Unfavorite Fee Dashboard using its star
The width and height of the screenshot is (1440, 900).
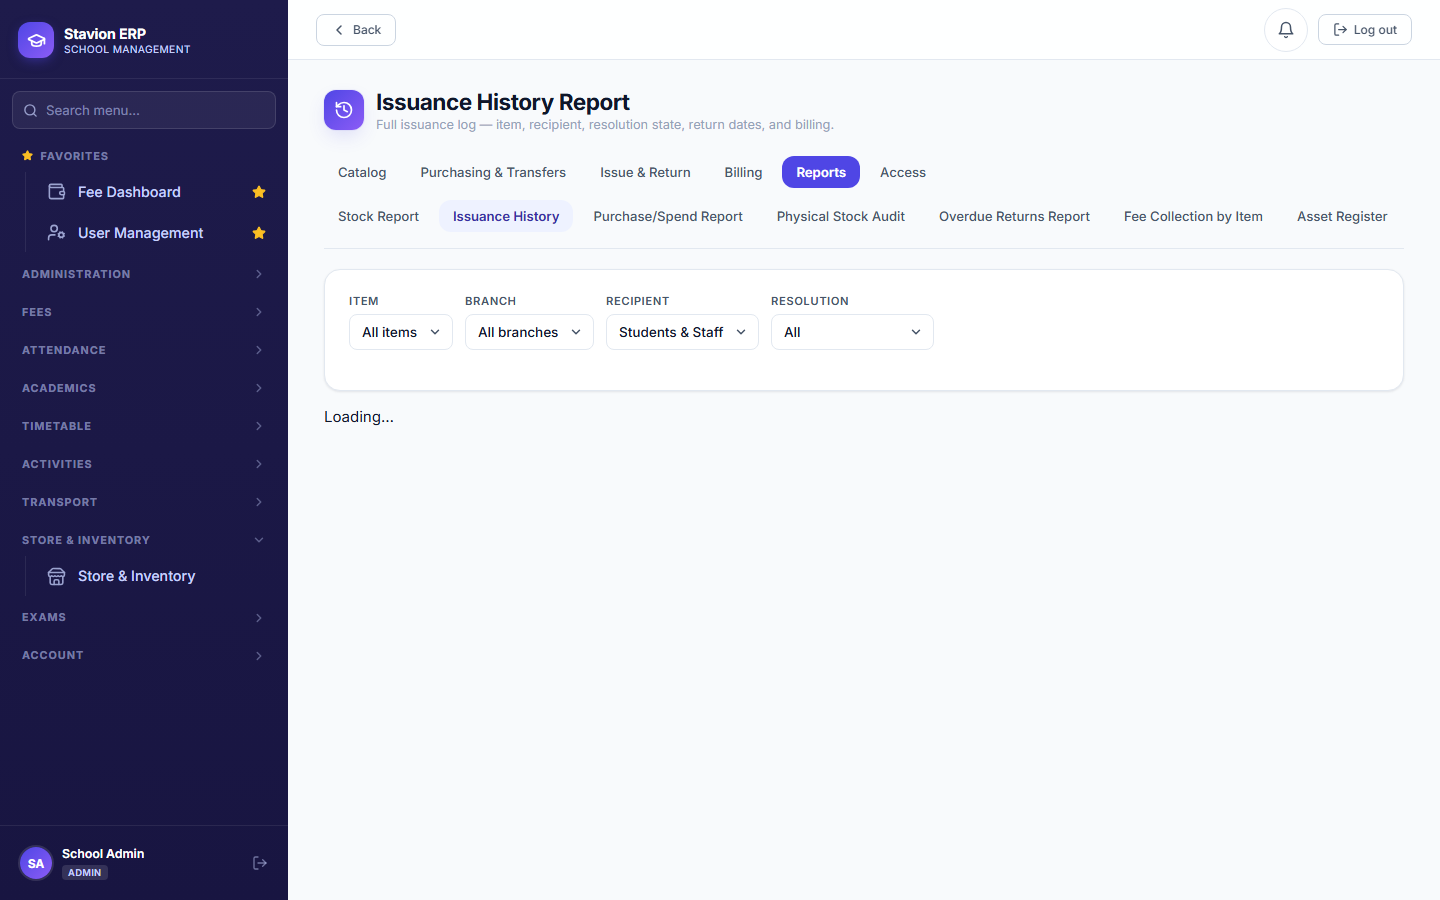pyautogui.click(x=259, y=192)
